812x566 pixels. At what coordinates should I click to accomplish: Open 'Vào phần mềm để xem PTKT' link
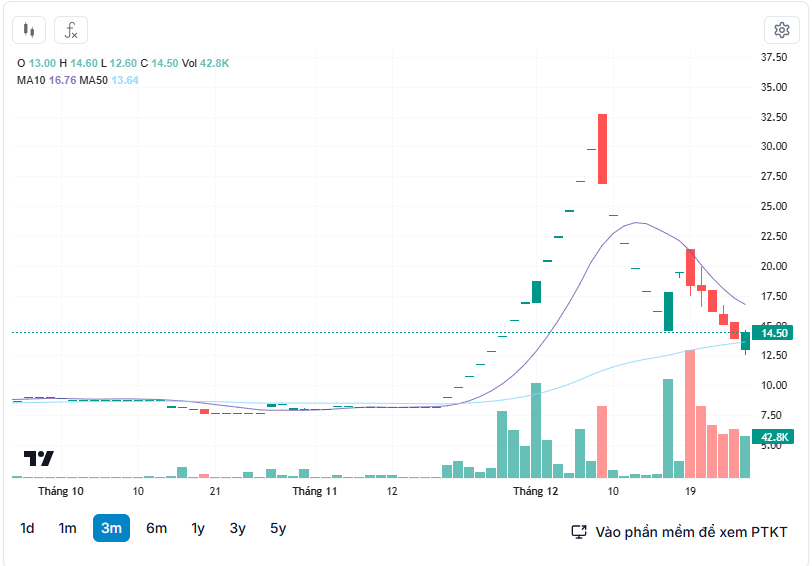[x=691, y=532]
